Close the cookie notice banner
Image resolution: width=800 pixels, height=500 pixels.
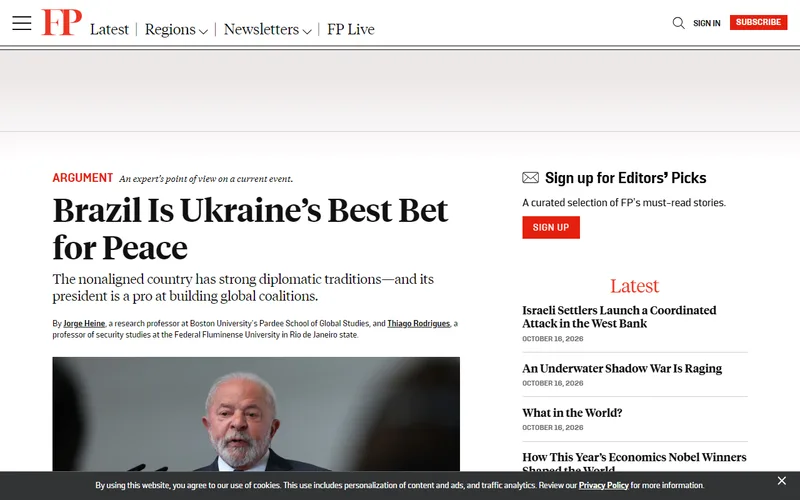(782, 481)
